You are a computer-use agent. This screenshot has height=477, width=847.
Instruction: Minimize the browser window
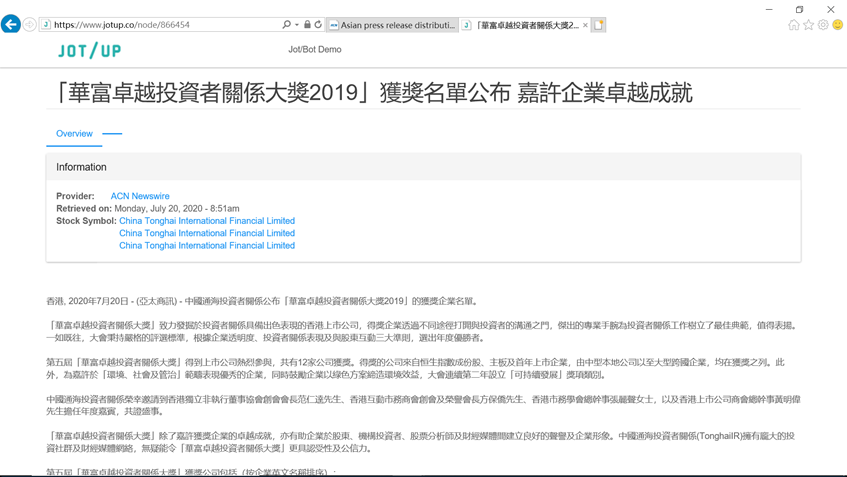coord(769,9)
